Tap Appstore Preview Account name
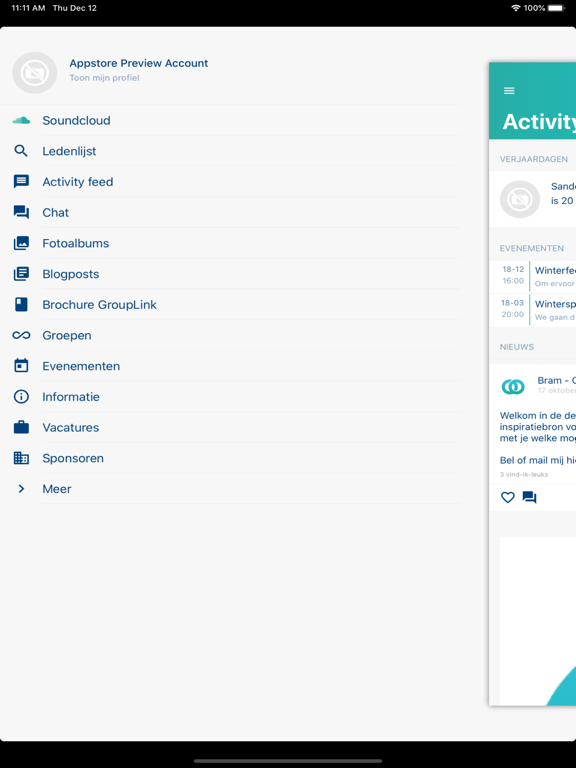Viewport: 576px width, 768px height. point(139,63)
